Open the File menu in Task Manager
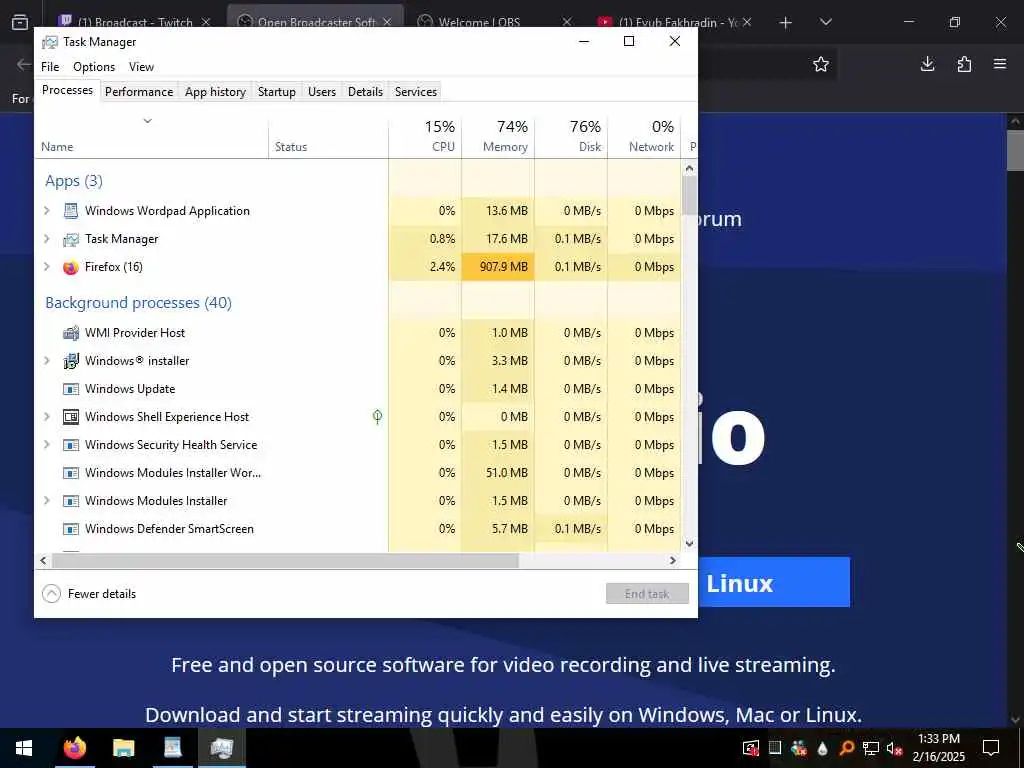Screen dimensions: 1024x768 [50, 67]
